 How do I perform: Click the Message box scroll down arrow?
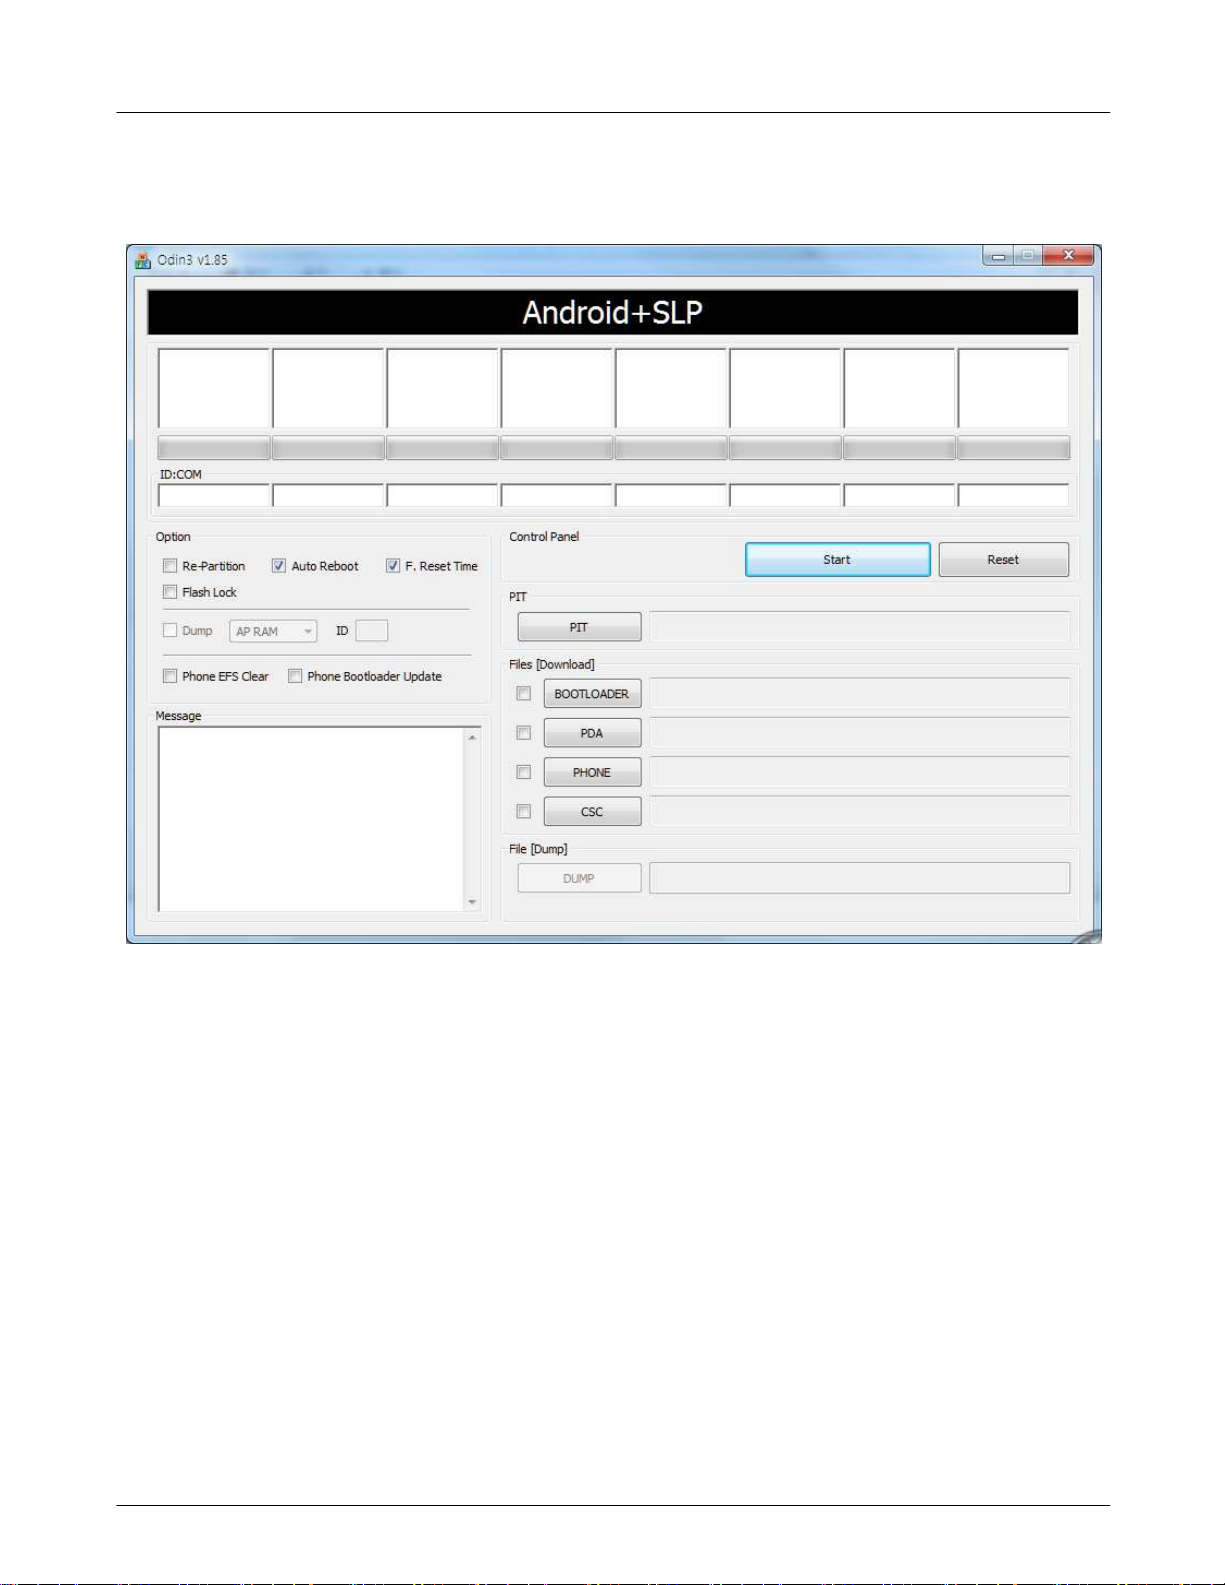pyautogui.click(x=472, y=902)
